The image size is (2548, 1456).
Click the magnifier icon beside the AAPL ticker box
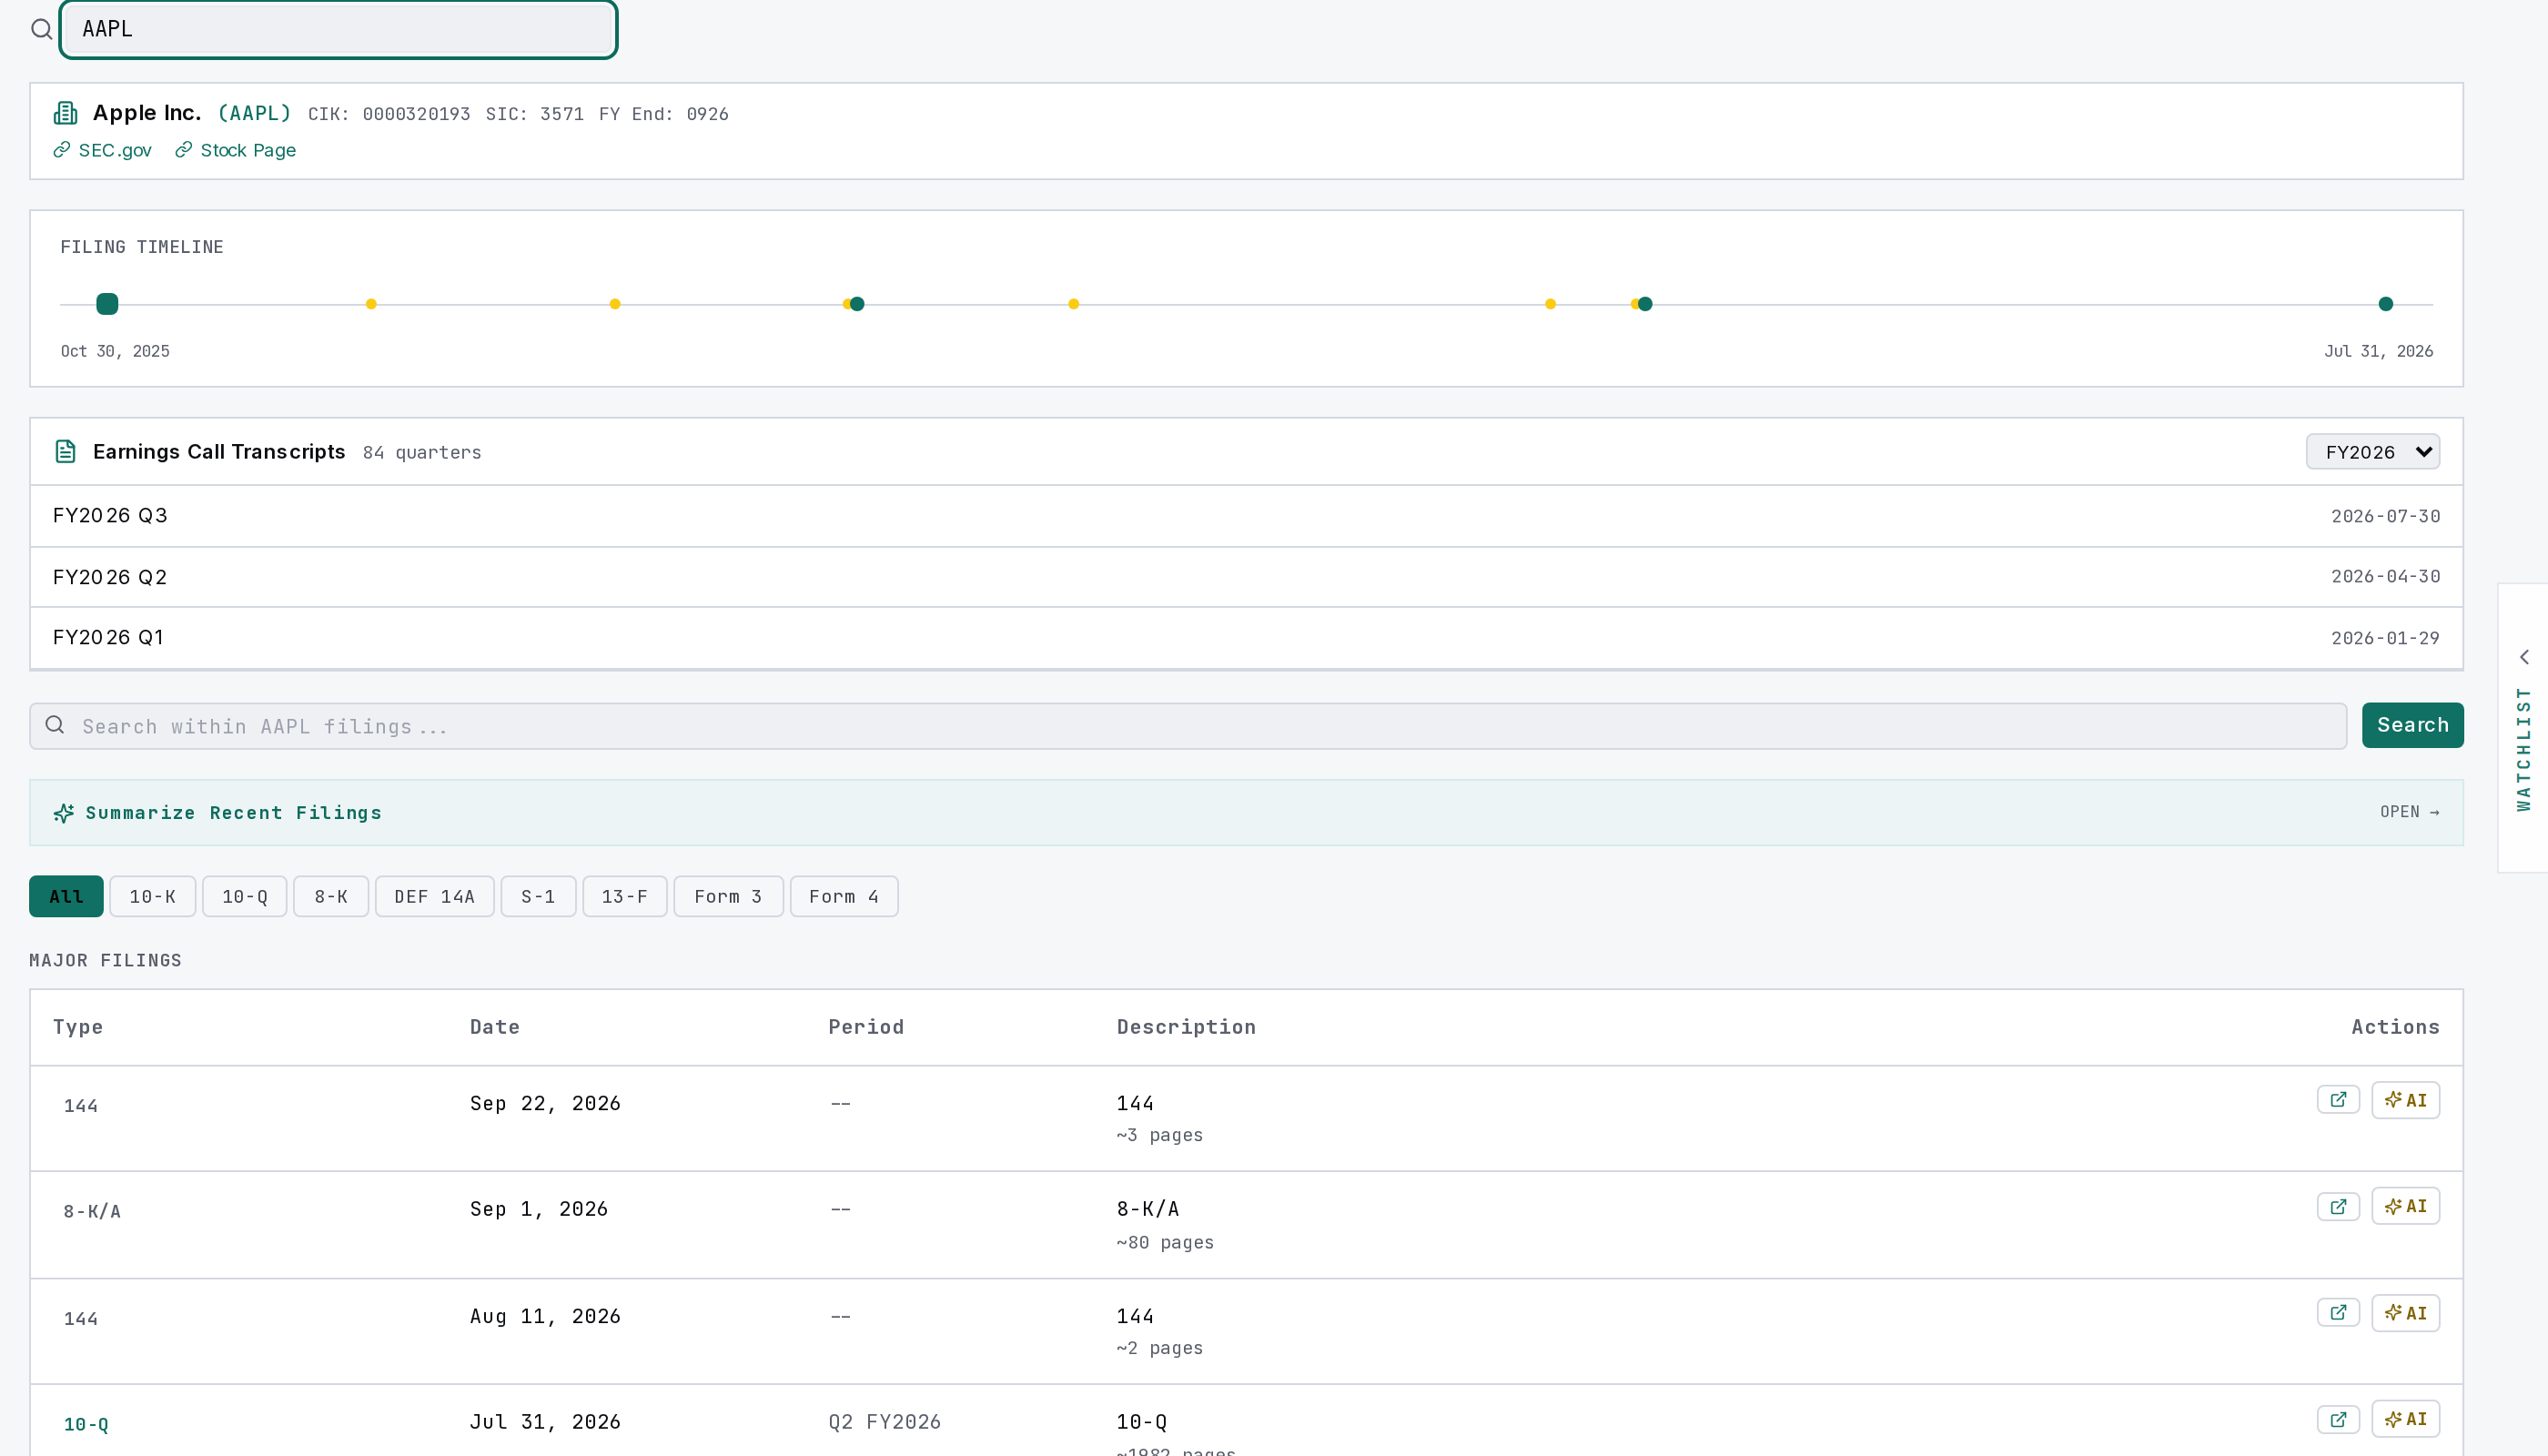coord(41,29)
